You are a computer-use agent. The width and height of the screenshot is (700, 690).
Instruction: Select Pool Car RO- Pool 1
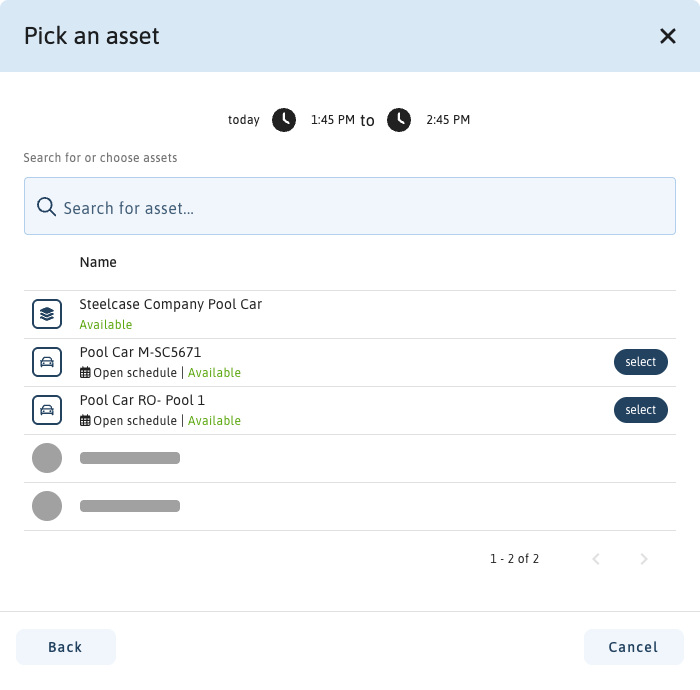(640, 410)
